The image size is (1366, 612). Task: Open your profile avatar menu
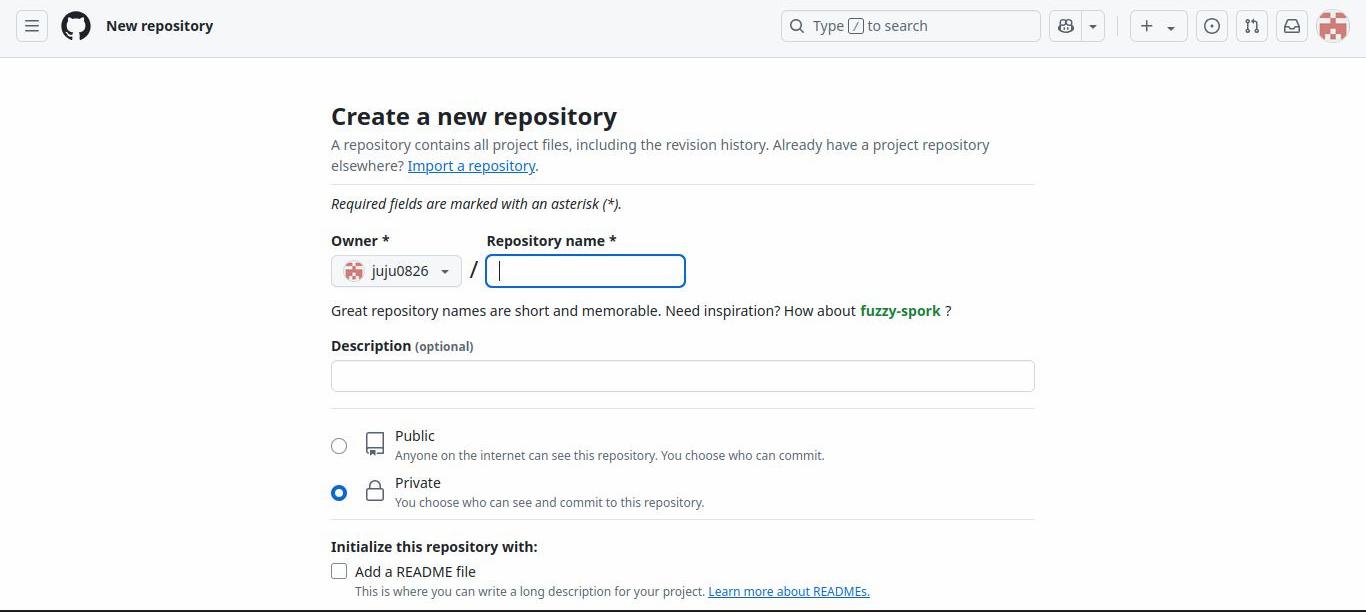click(1333, 26)
